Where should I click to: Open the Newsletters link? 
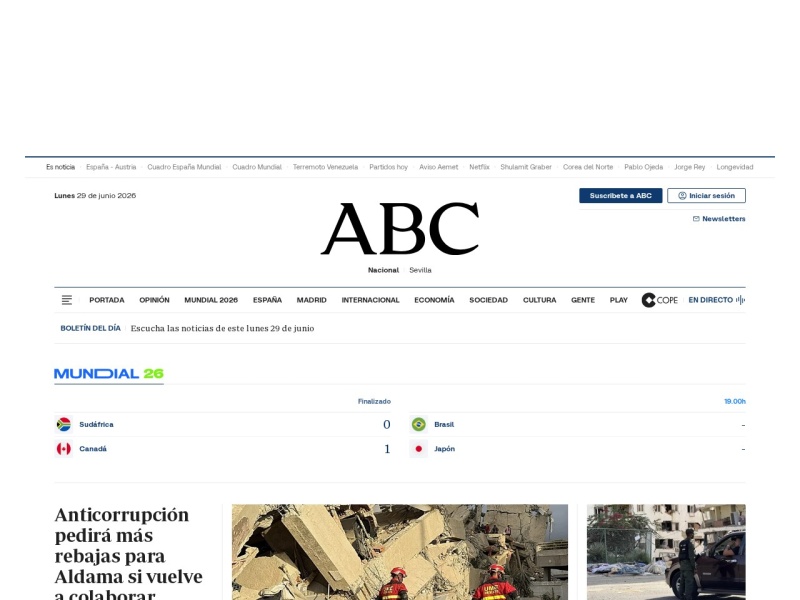(723, 219)
